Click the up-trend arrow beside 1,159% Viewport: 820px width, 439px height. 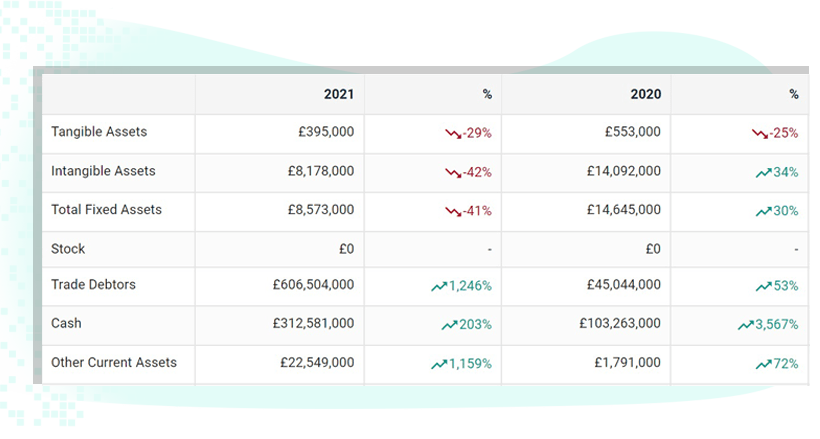[x=439, y=364]
